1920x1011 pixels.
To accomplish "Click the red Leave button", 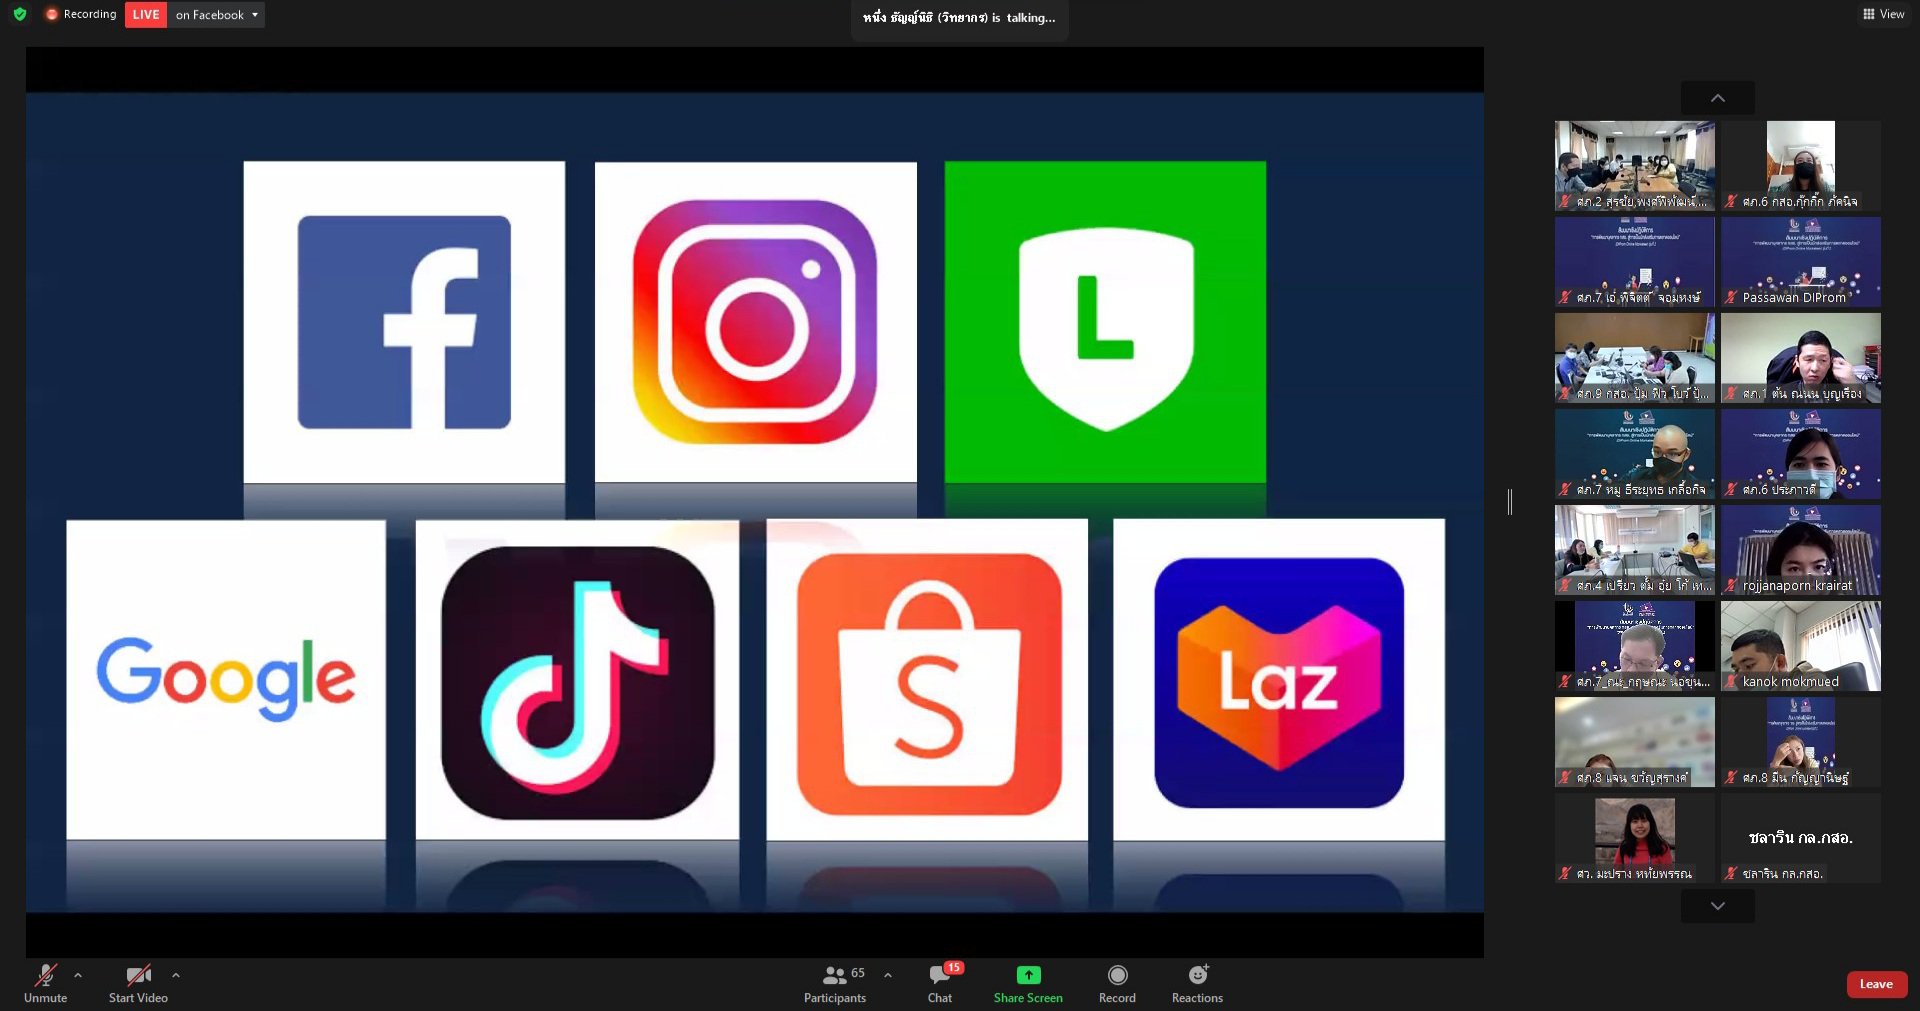I will tap(1876, 984).
